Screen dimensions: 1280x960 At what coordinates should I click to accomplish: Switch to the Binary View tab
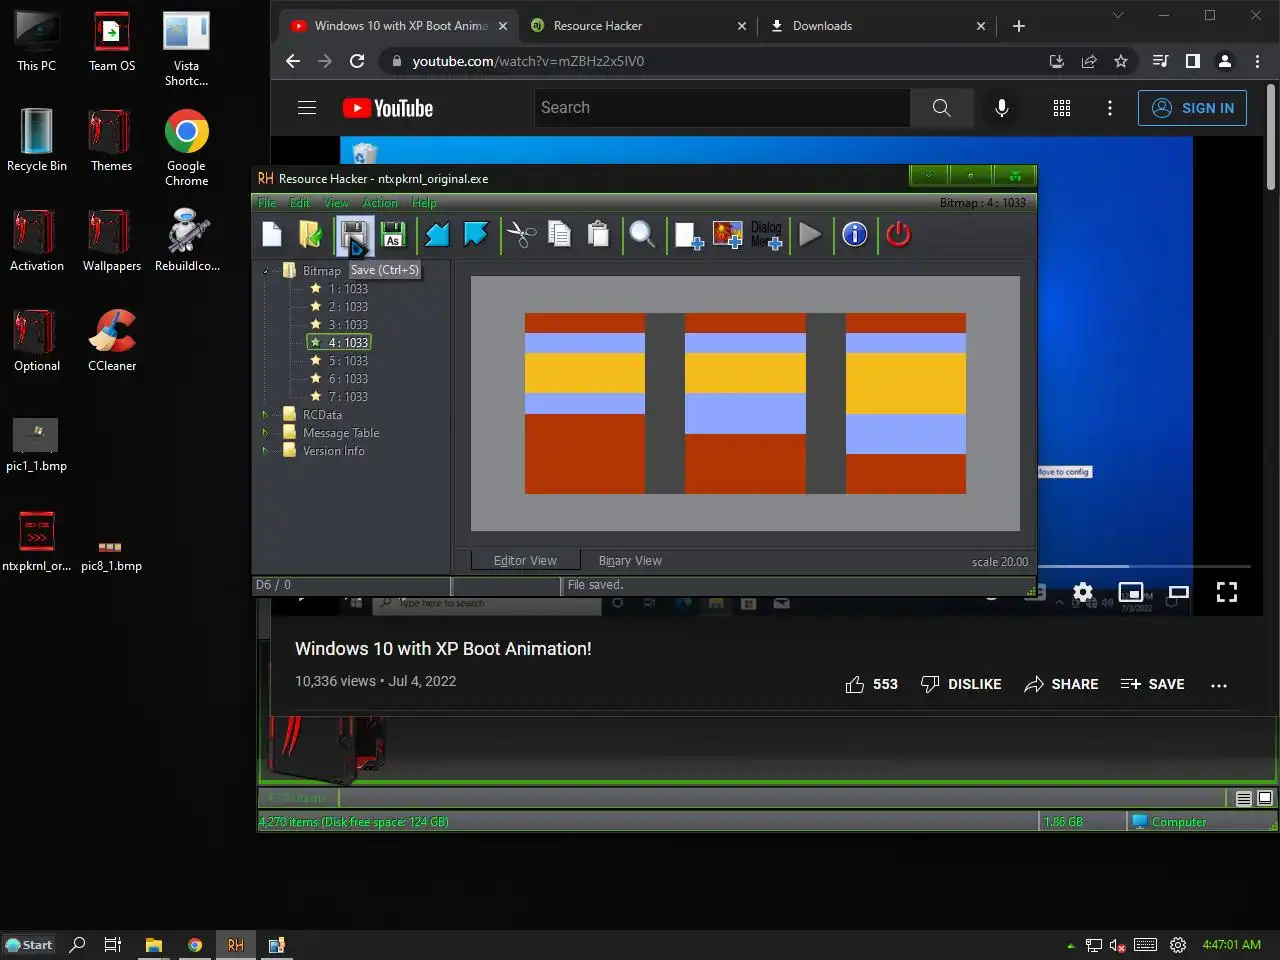pos(630,561)
